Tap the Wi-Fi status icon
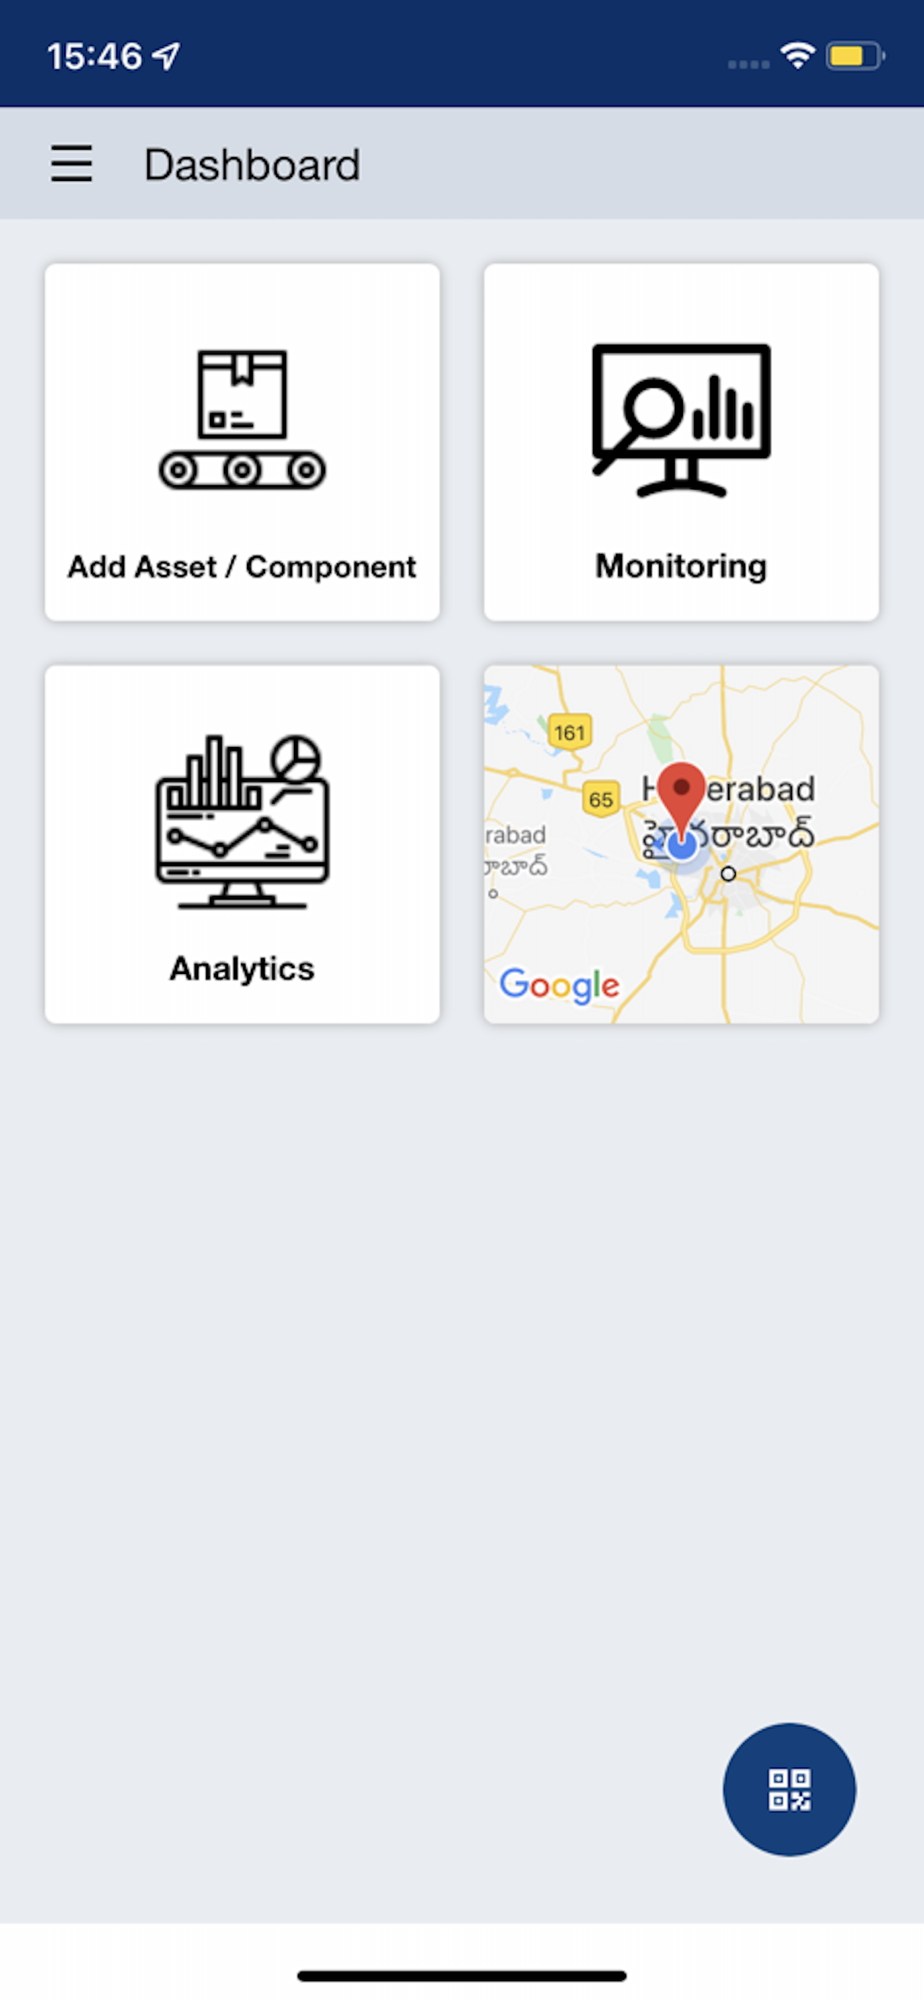 (797, 56)
